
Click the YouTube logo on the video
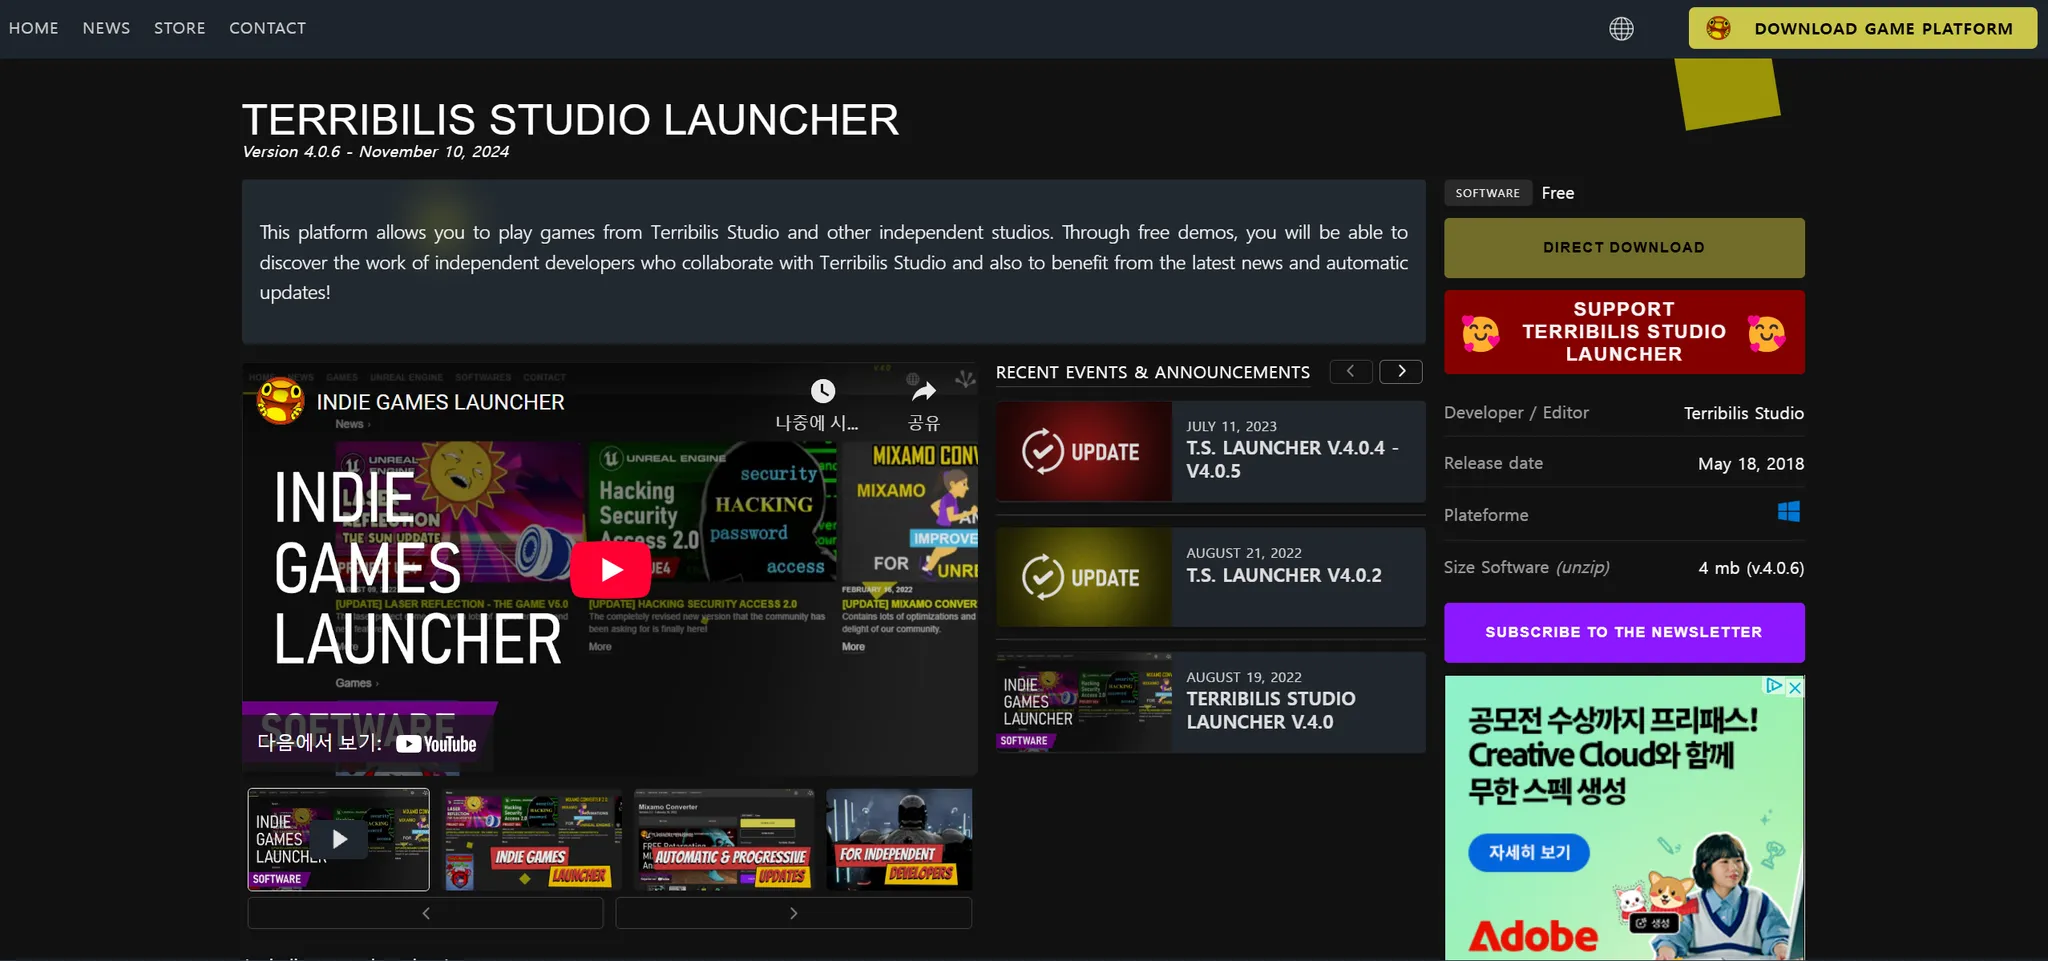(x=436, y=744)
